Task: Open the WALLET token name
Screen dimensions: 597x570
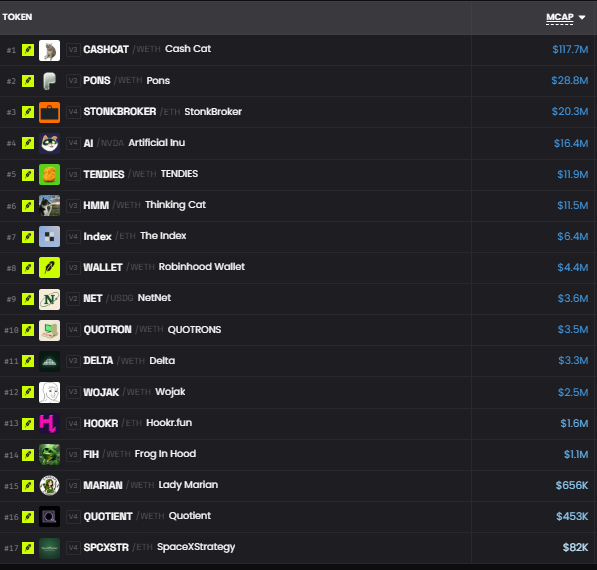Action: point(103,267)
